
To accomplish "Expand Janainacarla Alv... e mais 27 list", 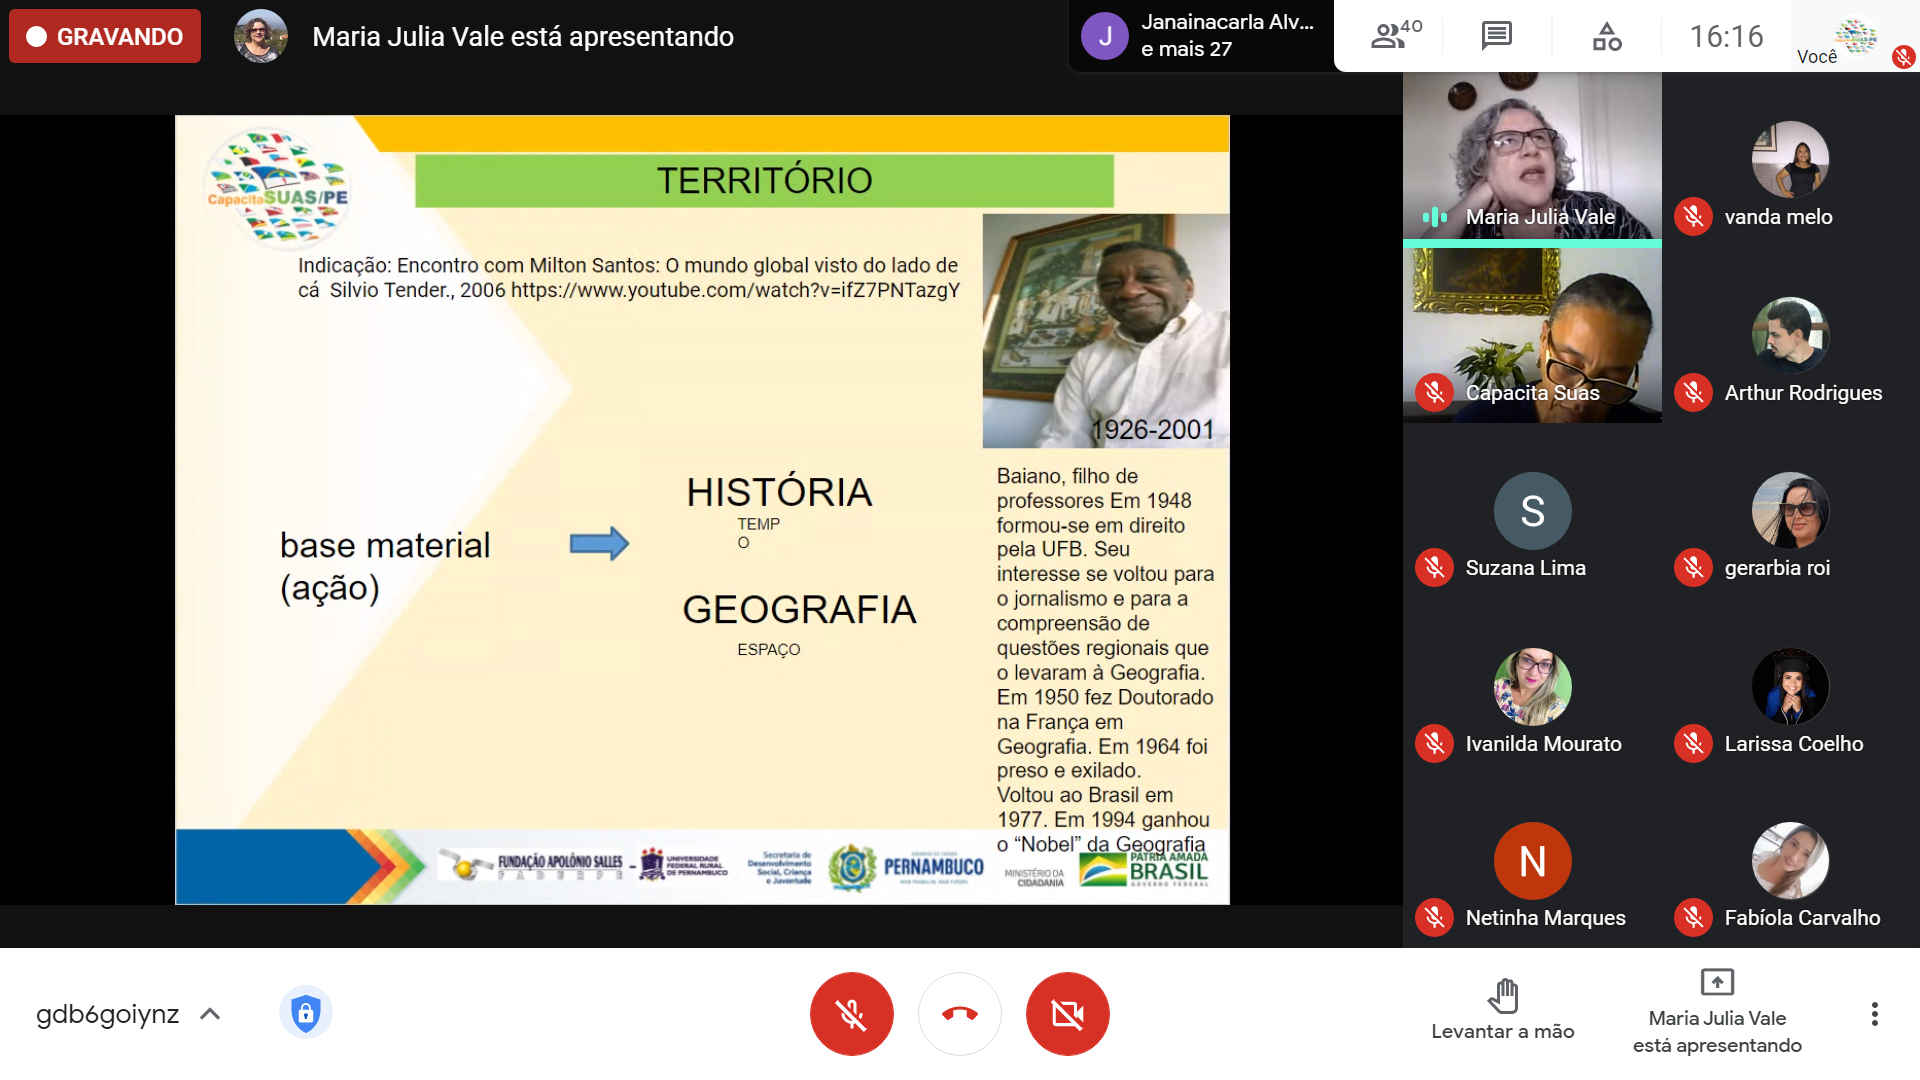I will (1200, 36).
